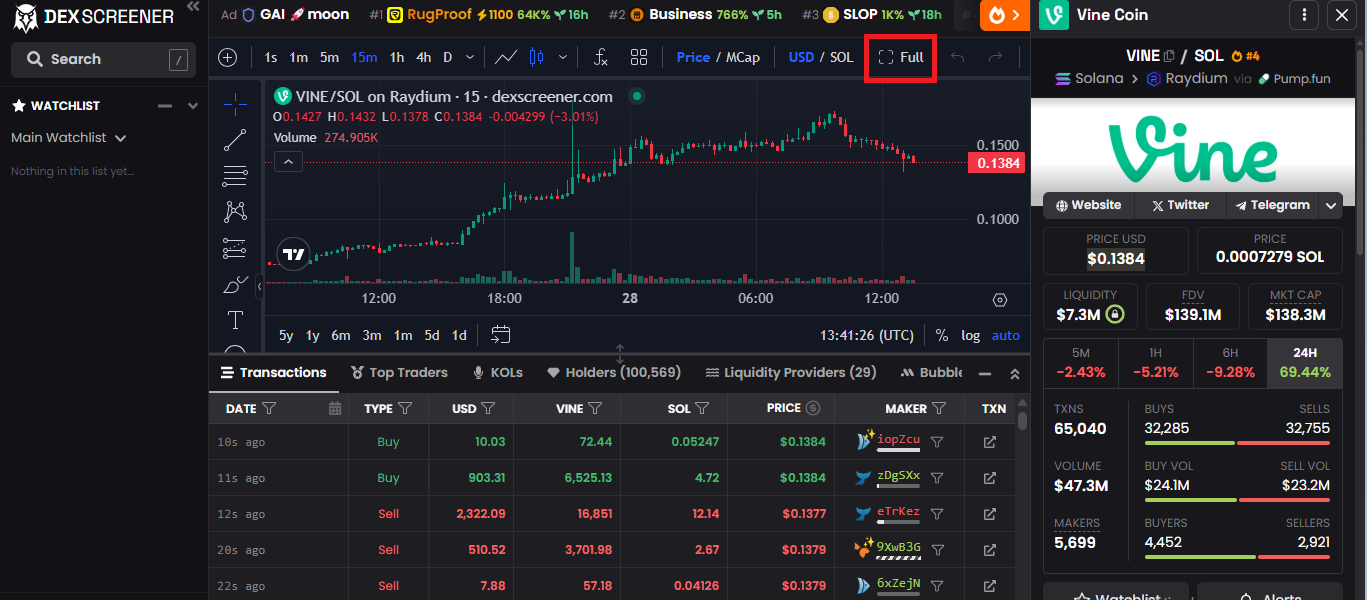
Task: Select the 4h chart interval
Action: coord(424,57)
